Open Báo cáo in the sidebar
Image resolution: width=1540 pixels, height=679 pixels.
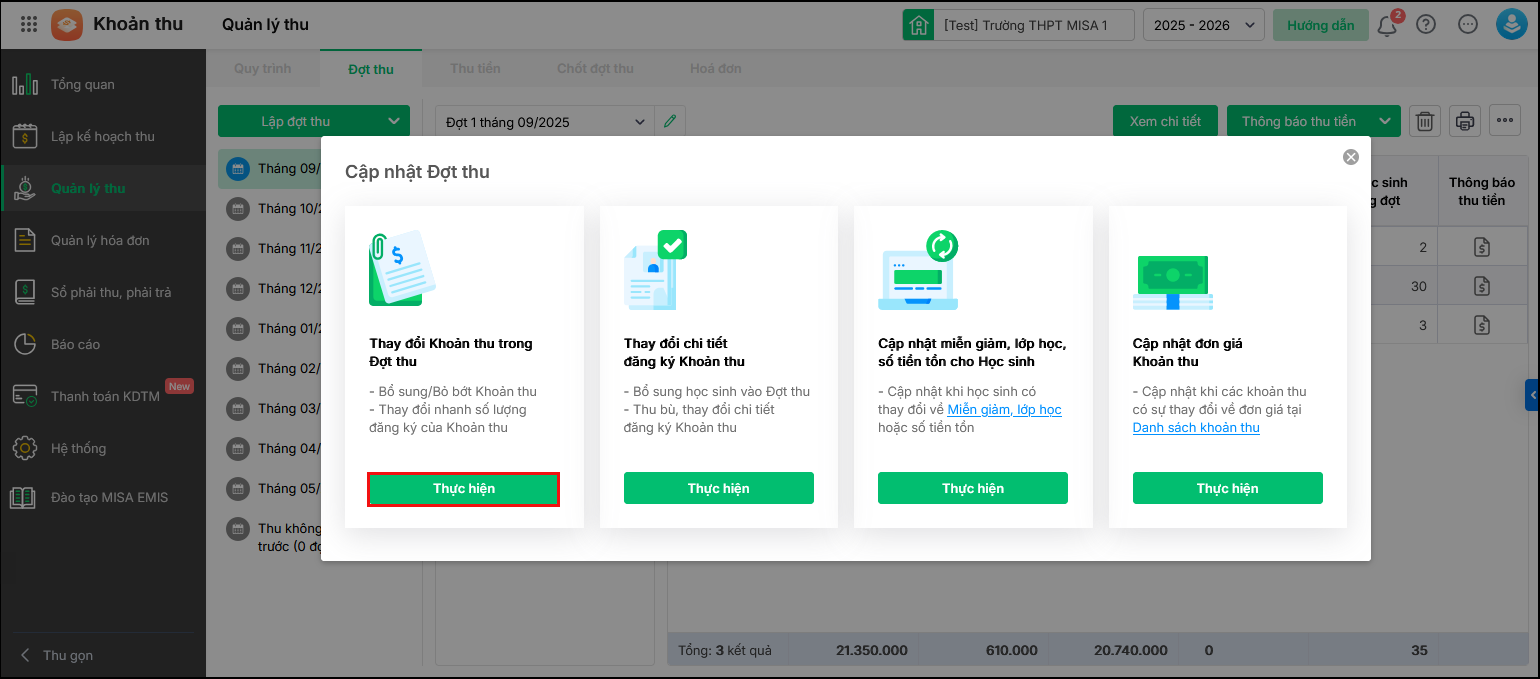76,344
